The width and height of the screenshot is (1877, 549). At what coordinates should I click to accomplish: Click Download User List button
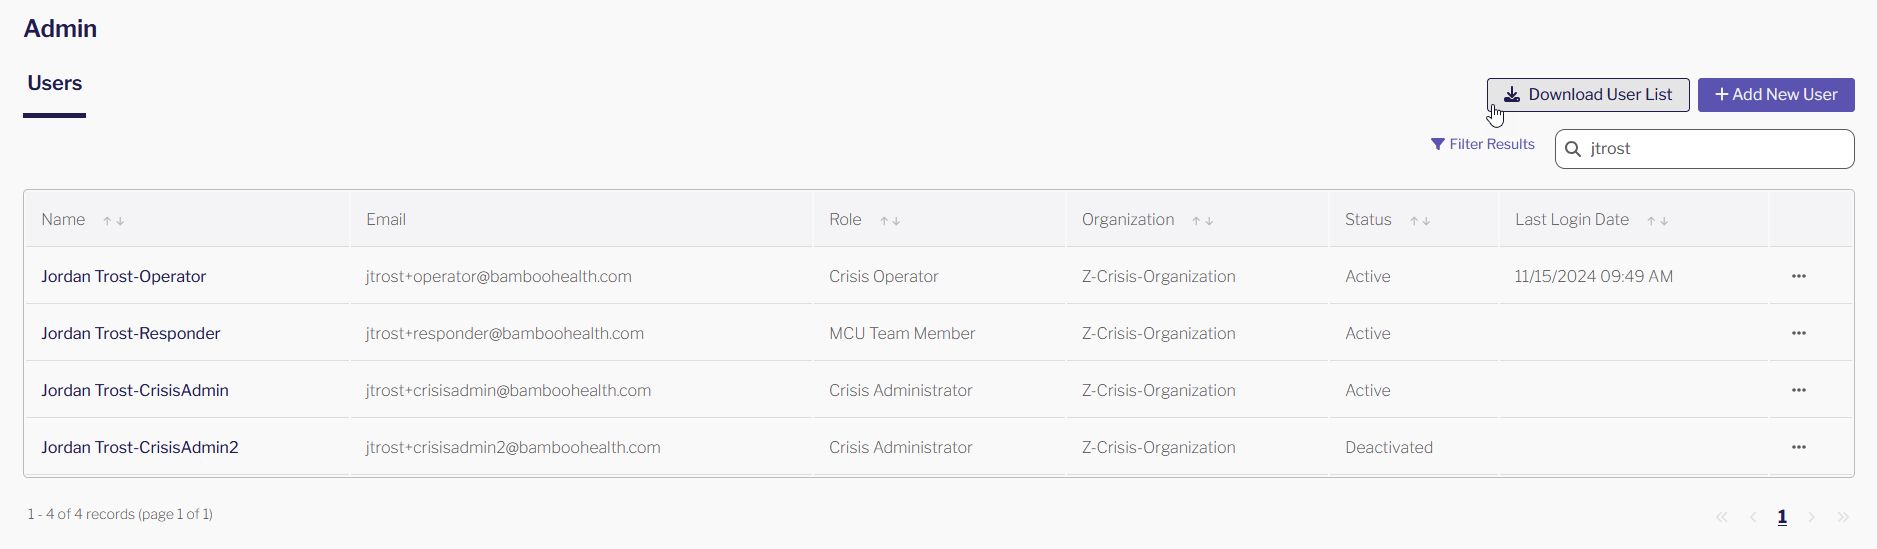coord(1588,95)
